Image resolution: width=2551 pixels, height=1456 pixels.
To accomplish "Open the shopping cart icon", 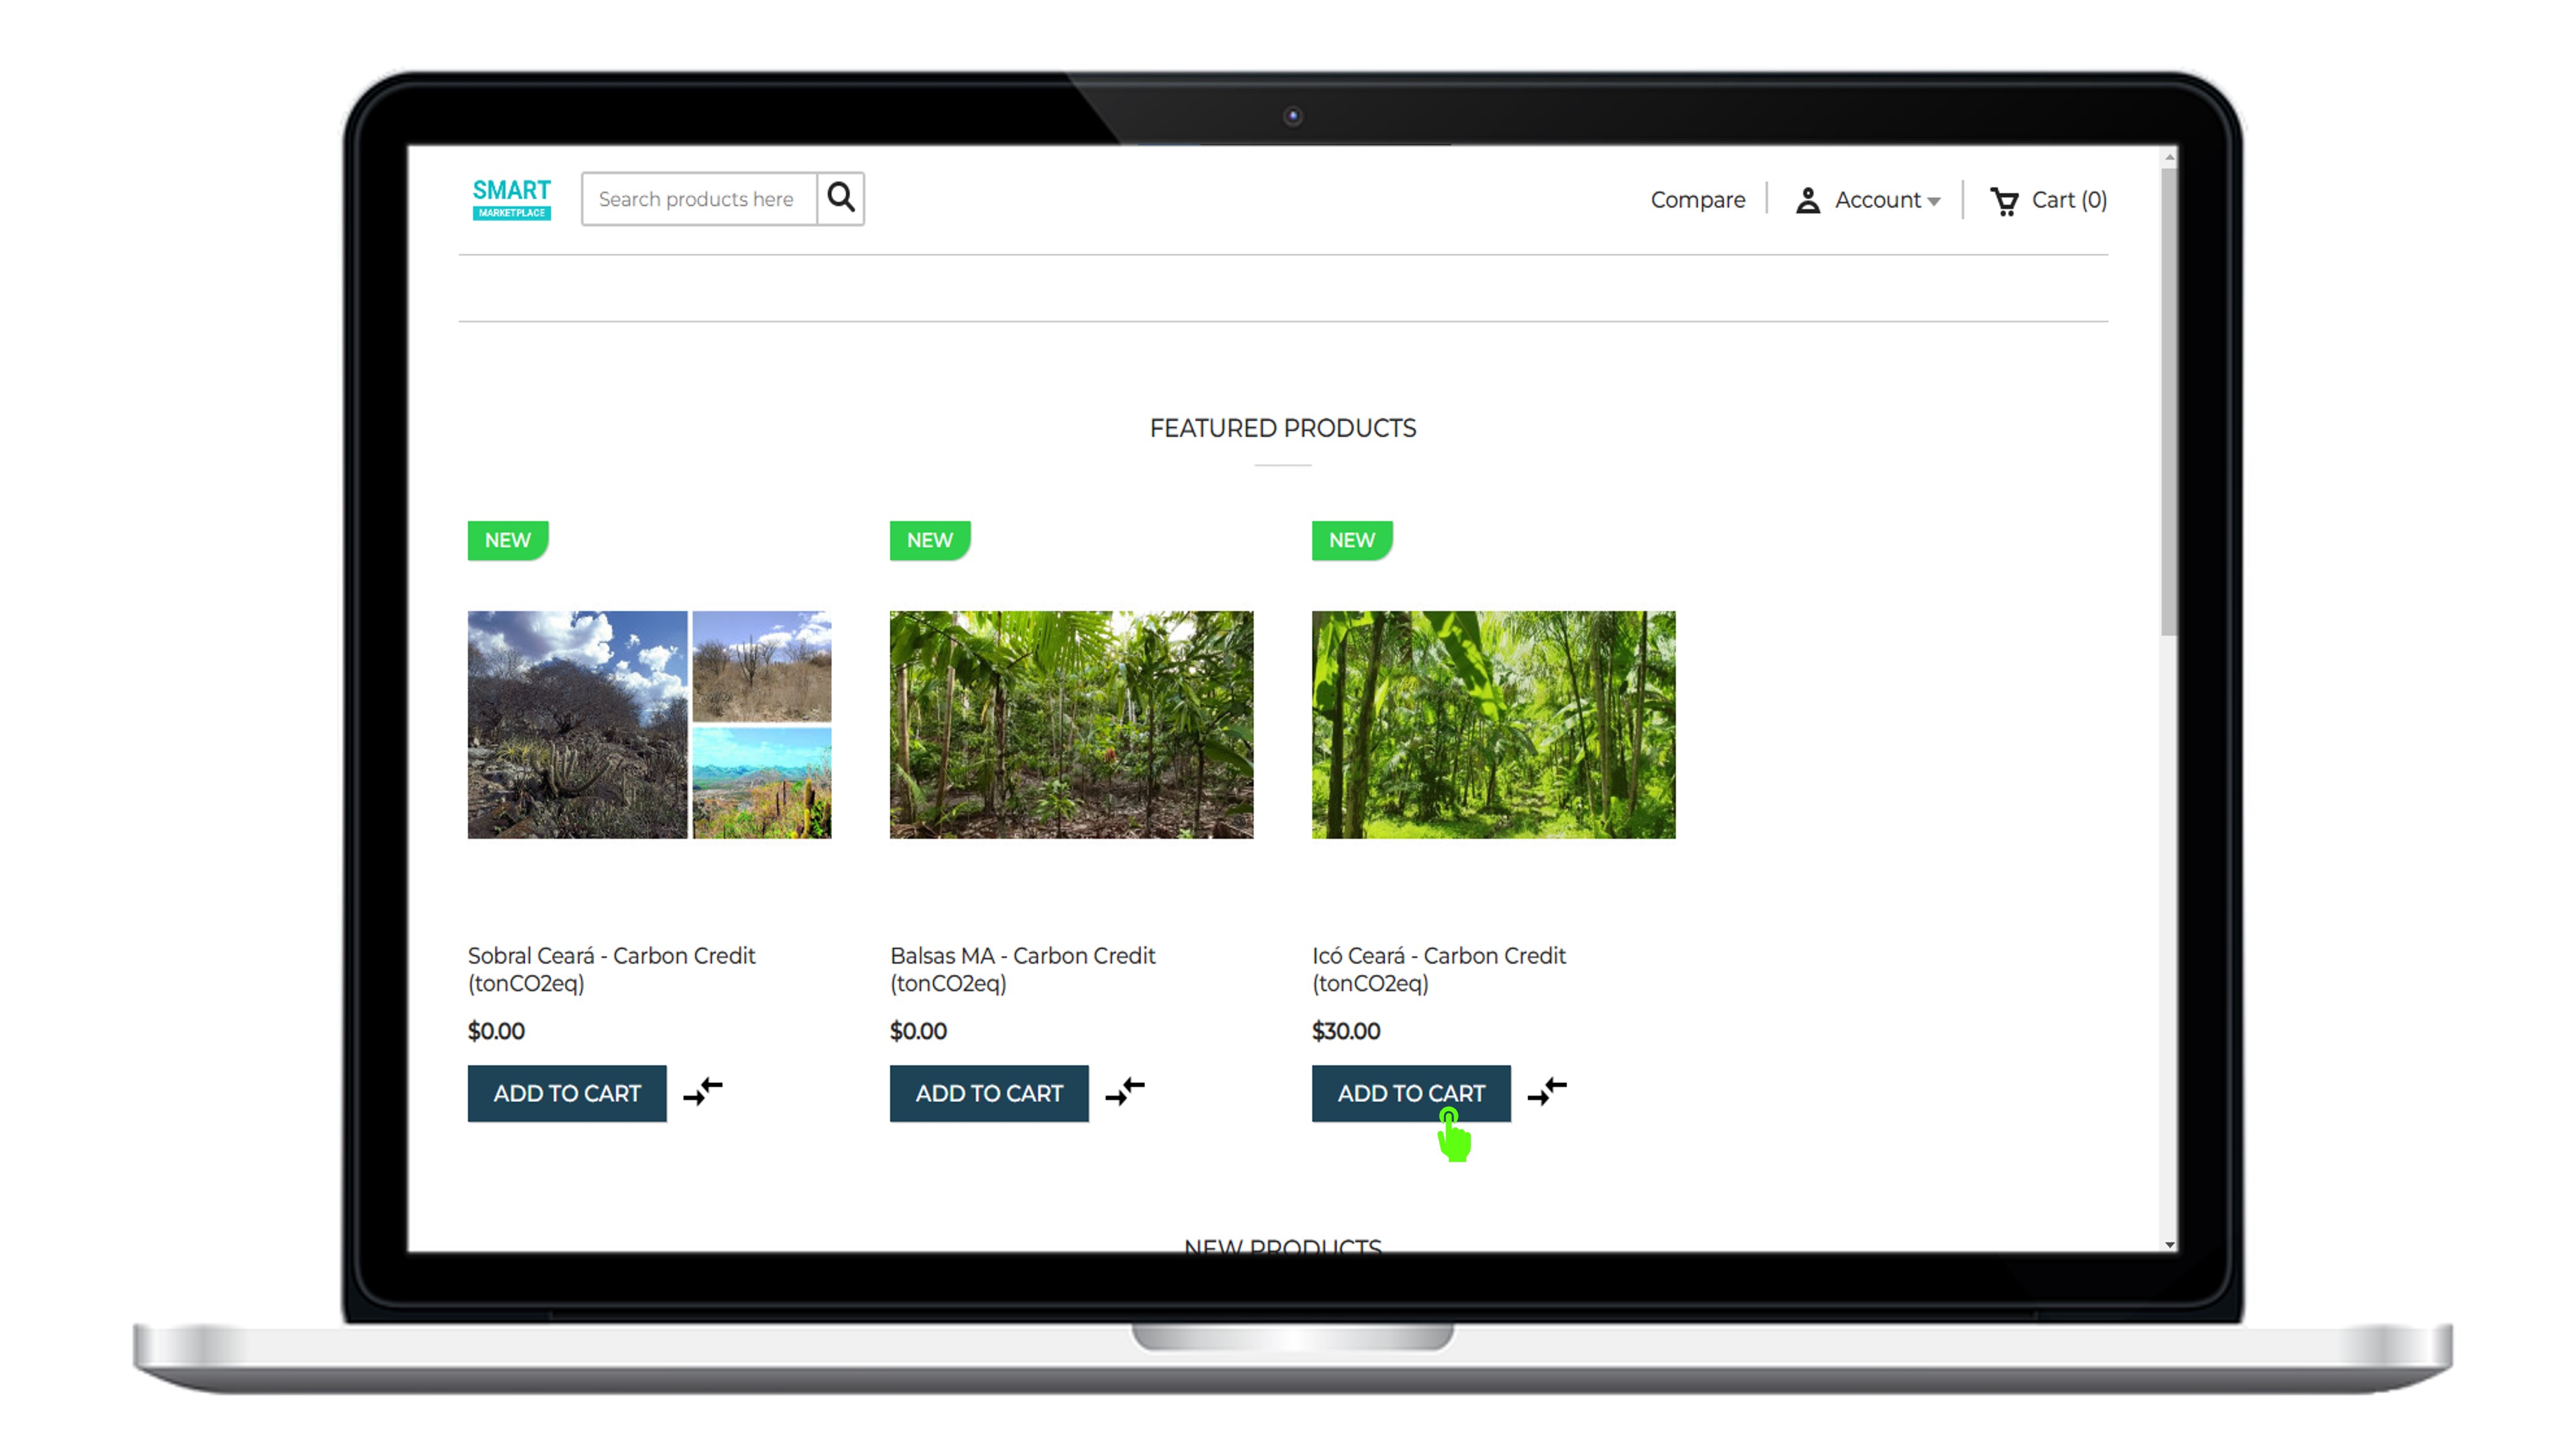I will coord(2005,200).
